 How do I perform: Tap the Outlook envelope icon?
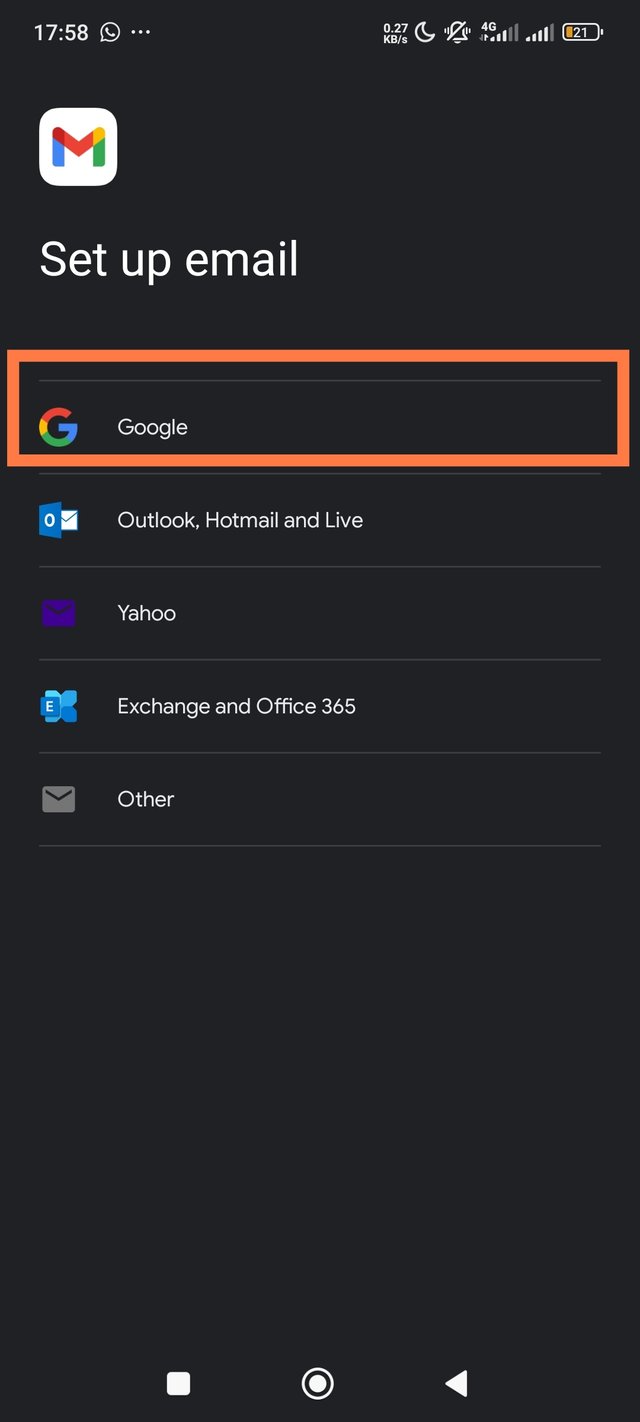coord(58,520)
